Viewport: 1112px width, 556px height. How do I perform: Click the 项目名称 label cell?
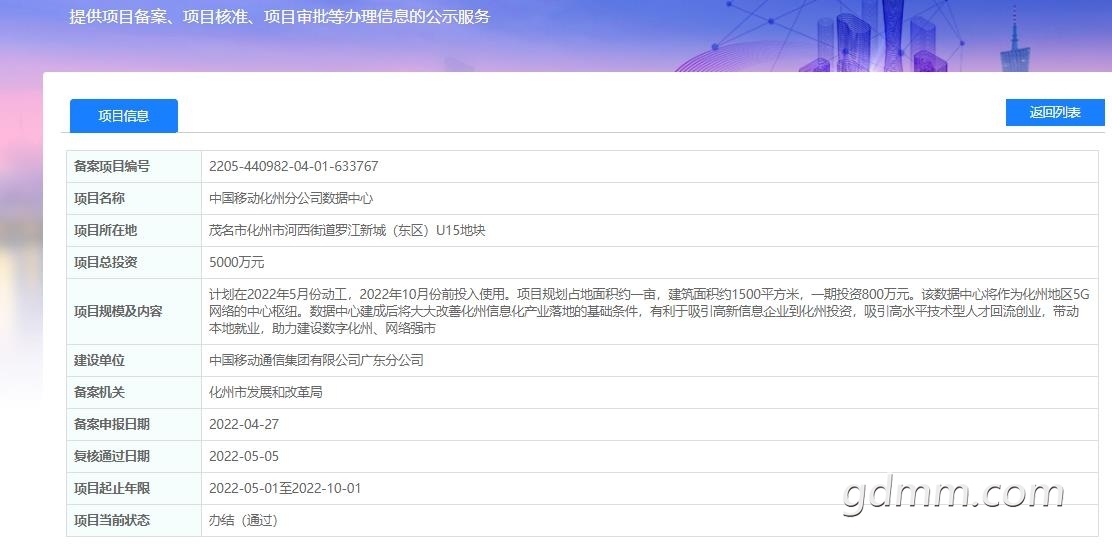point(134,199)
